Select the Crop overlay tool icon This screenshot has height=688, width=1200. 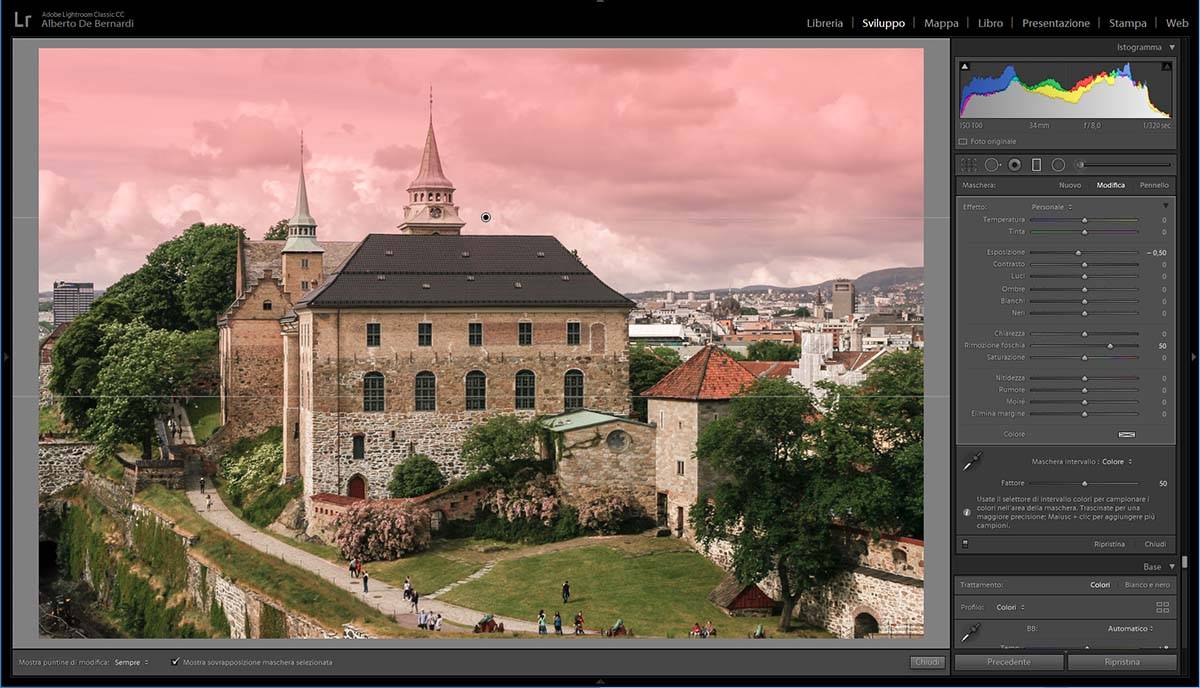point(968,165)
